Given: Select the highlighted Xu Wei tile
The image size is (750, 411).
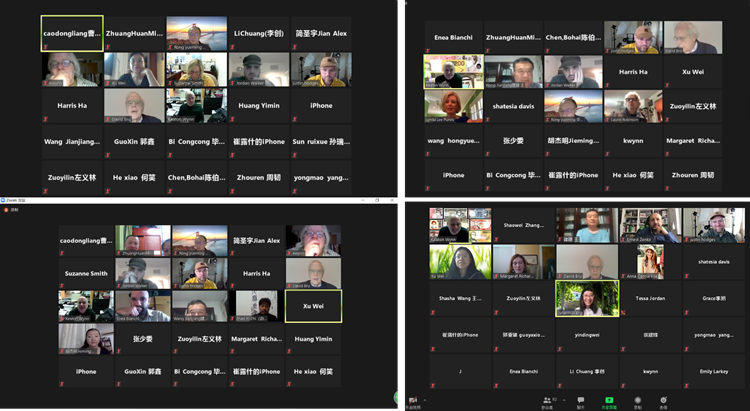Looking at the screenshot, I should tap(313, 306).
